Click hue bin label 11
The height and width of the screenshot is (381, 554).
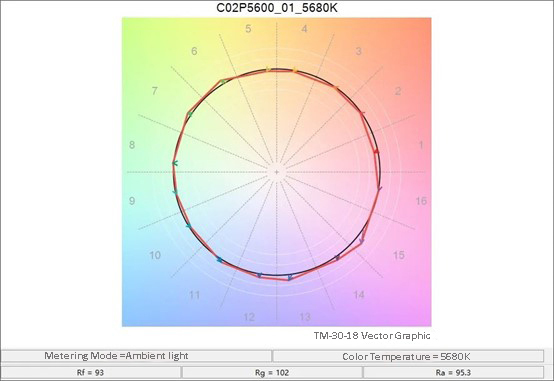tap(194, 295)
